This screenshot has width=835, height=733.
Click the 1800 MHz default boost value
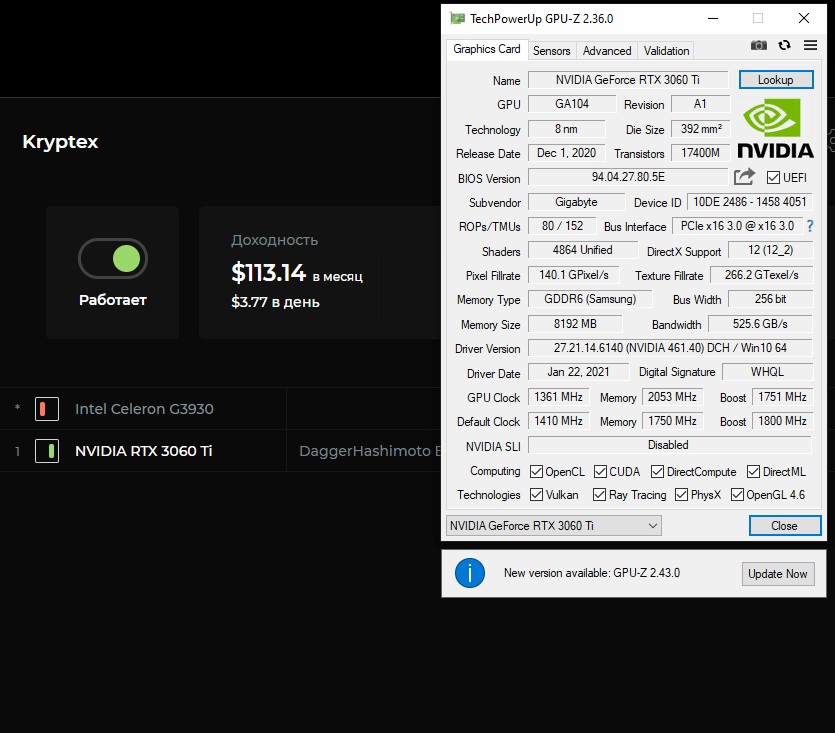782,421
